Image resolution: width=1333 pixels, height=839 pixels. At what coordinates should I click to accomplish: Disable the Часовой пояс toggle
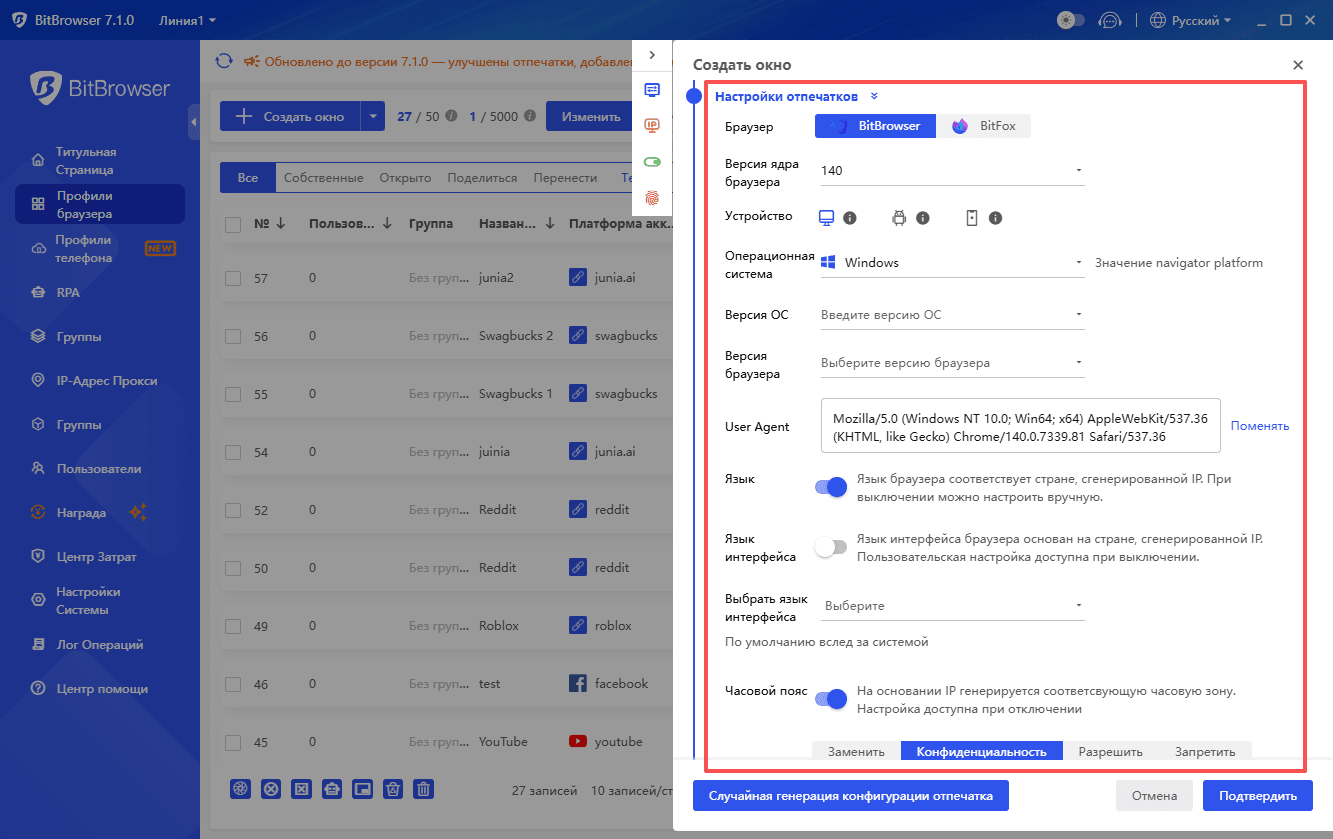click(x=831, y=698)
